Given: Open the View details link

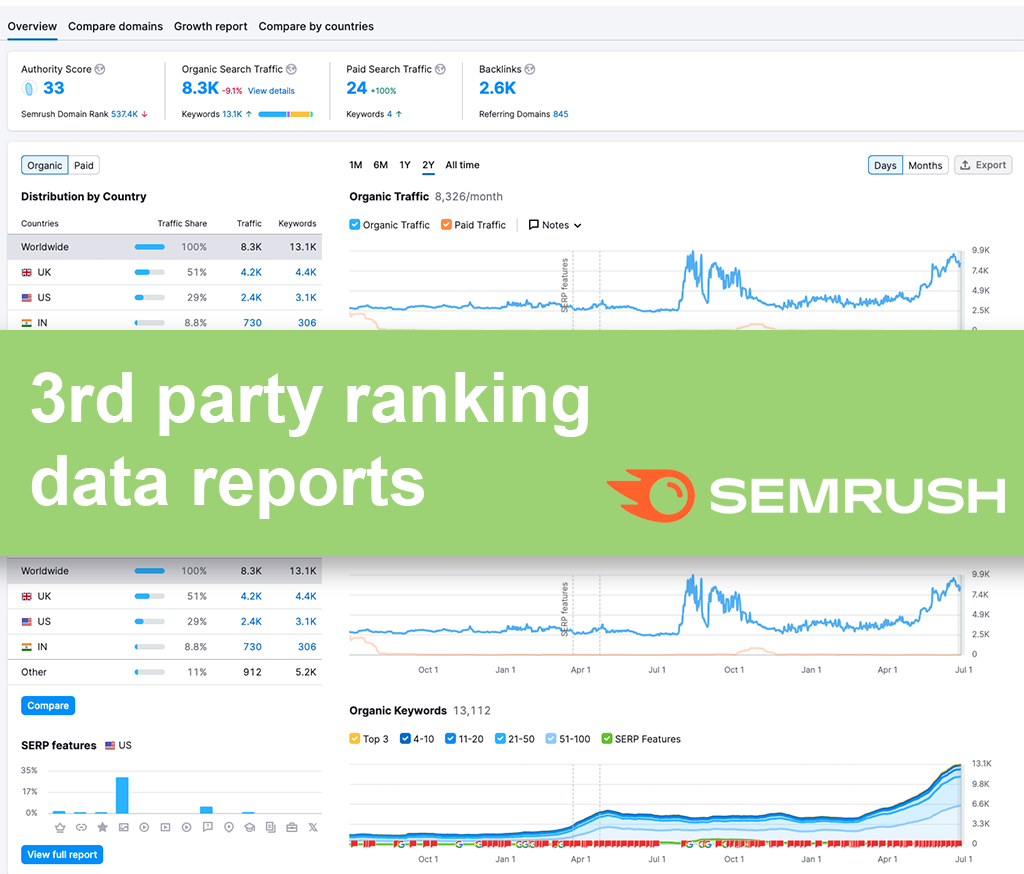Looking at the screenshot, I should (271, 91).
